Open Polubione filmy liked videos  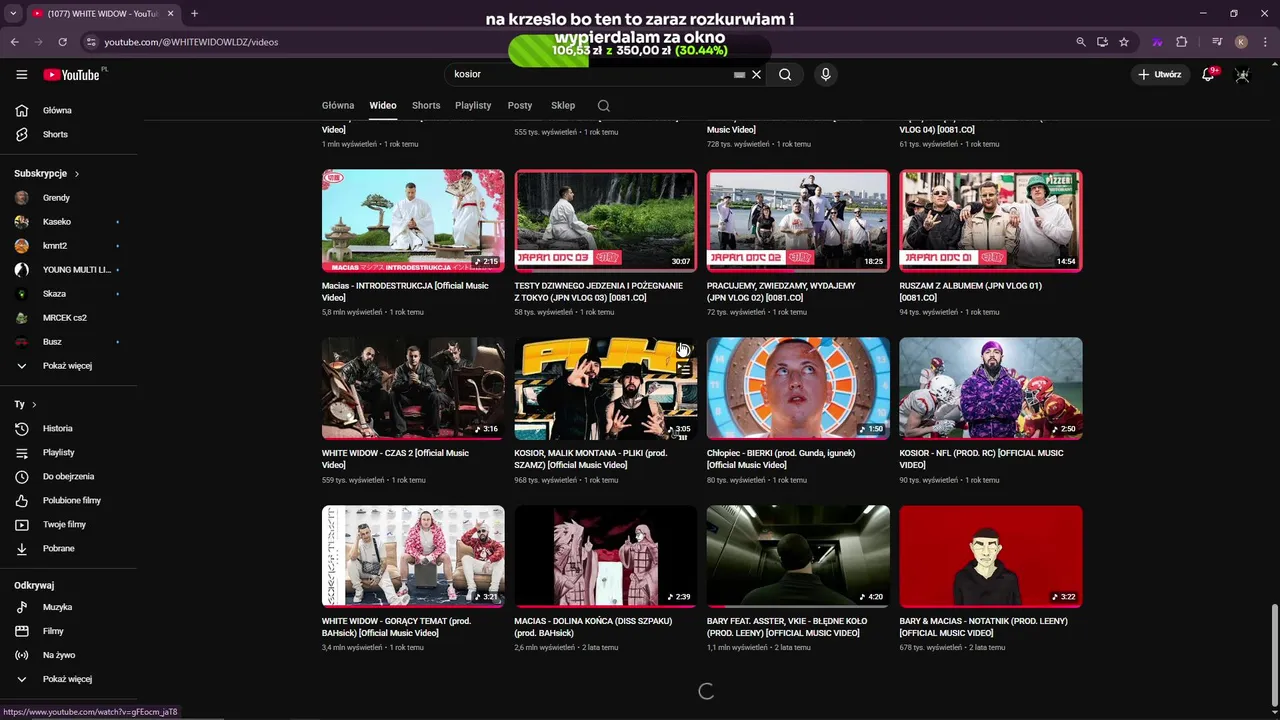coord(69,500)
